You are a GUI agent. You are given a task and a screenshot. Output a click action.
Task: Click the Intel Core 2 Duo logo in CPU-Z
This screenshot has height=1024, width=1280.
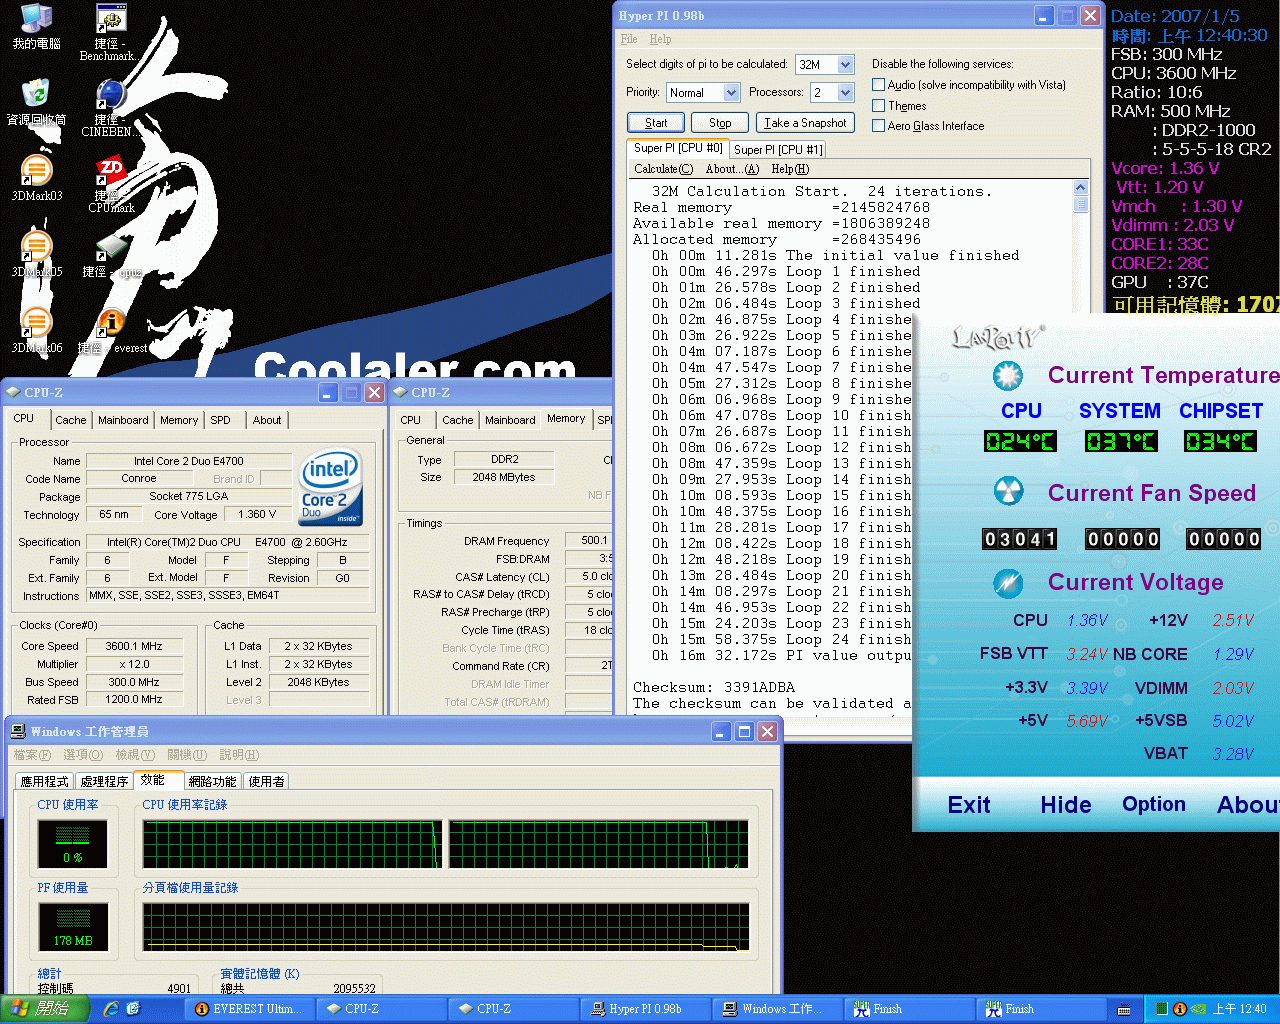(x=331, y=487)
